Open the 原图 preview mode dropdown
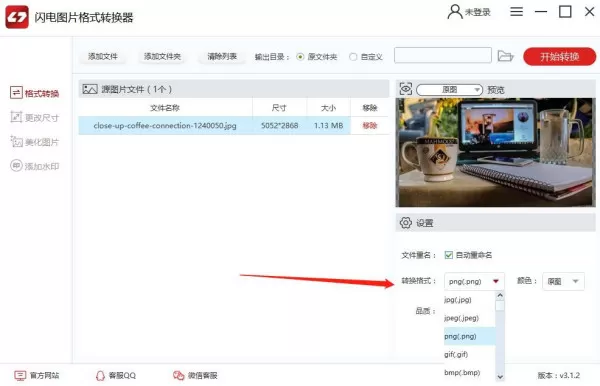 [449, 90]
